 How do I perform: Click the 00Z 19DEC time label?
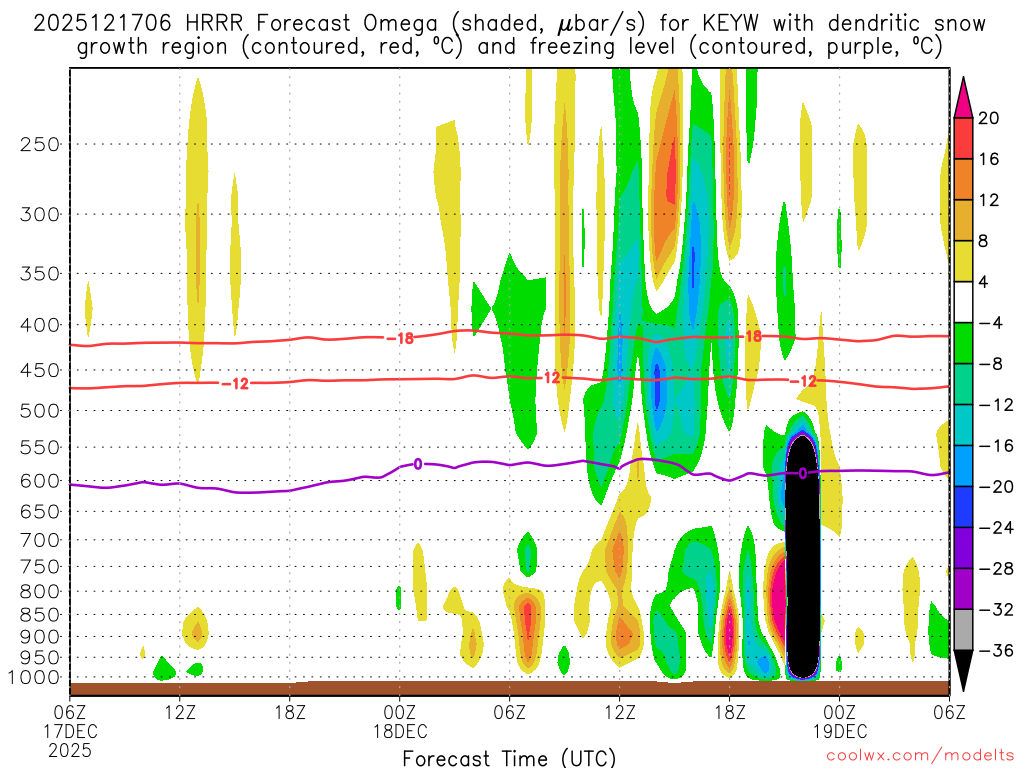click(x=840, y=721)
